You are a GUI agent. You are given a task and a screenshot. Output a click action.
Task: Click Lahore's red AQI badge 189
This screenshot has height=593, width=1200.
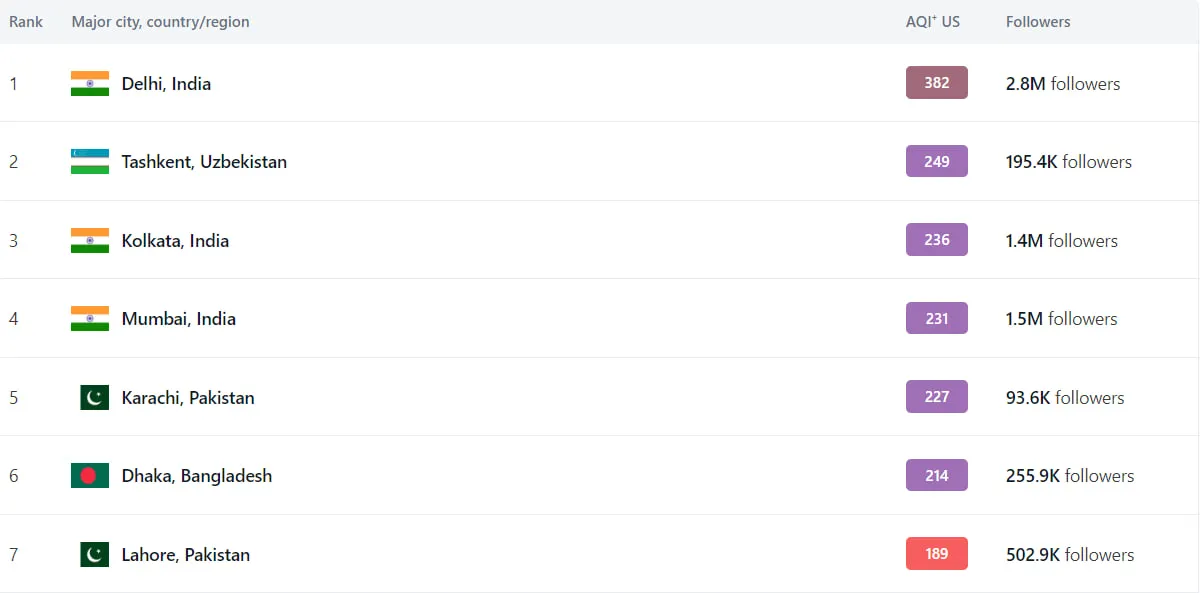(937, 554)
